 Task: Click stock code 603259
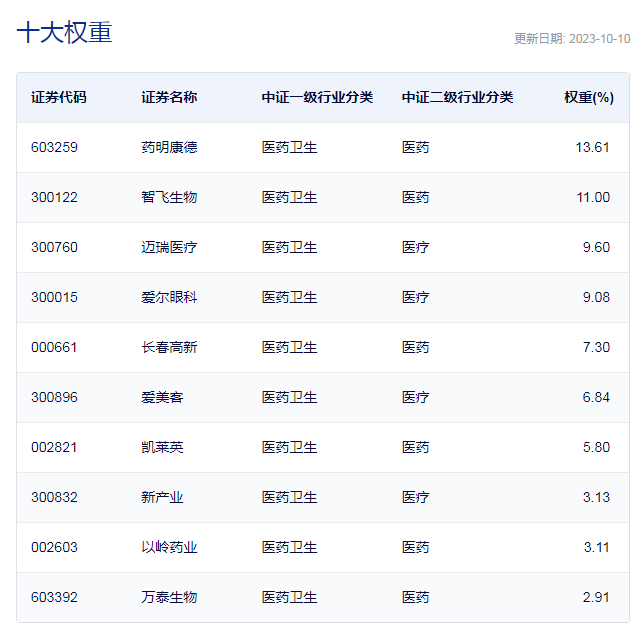click(54, 147)
